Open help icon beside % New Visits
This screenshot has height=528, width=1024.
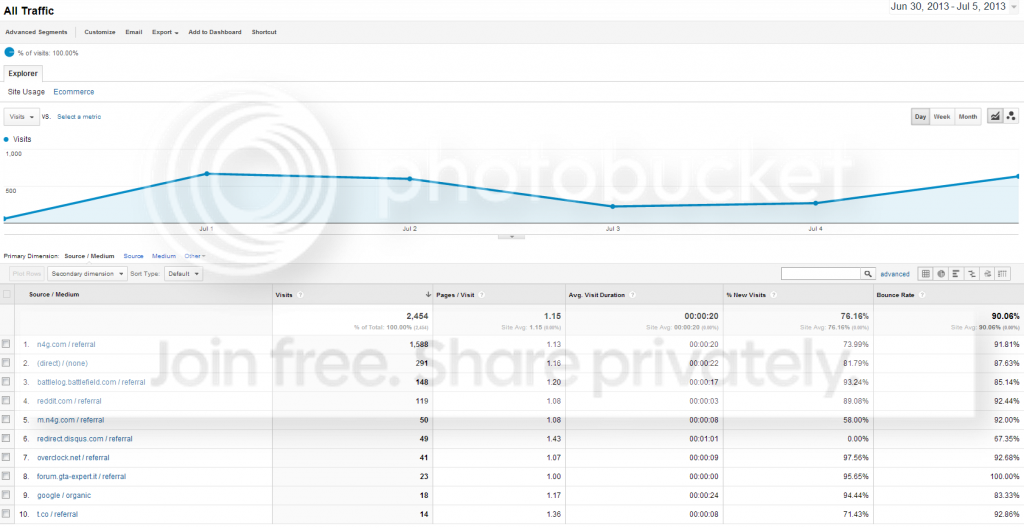(x=773, y=295)
